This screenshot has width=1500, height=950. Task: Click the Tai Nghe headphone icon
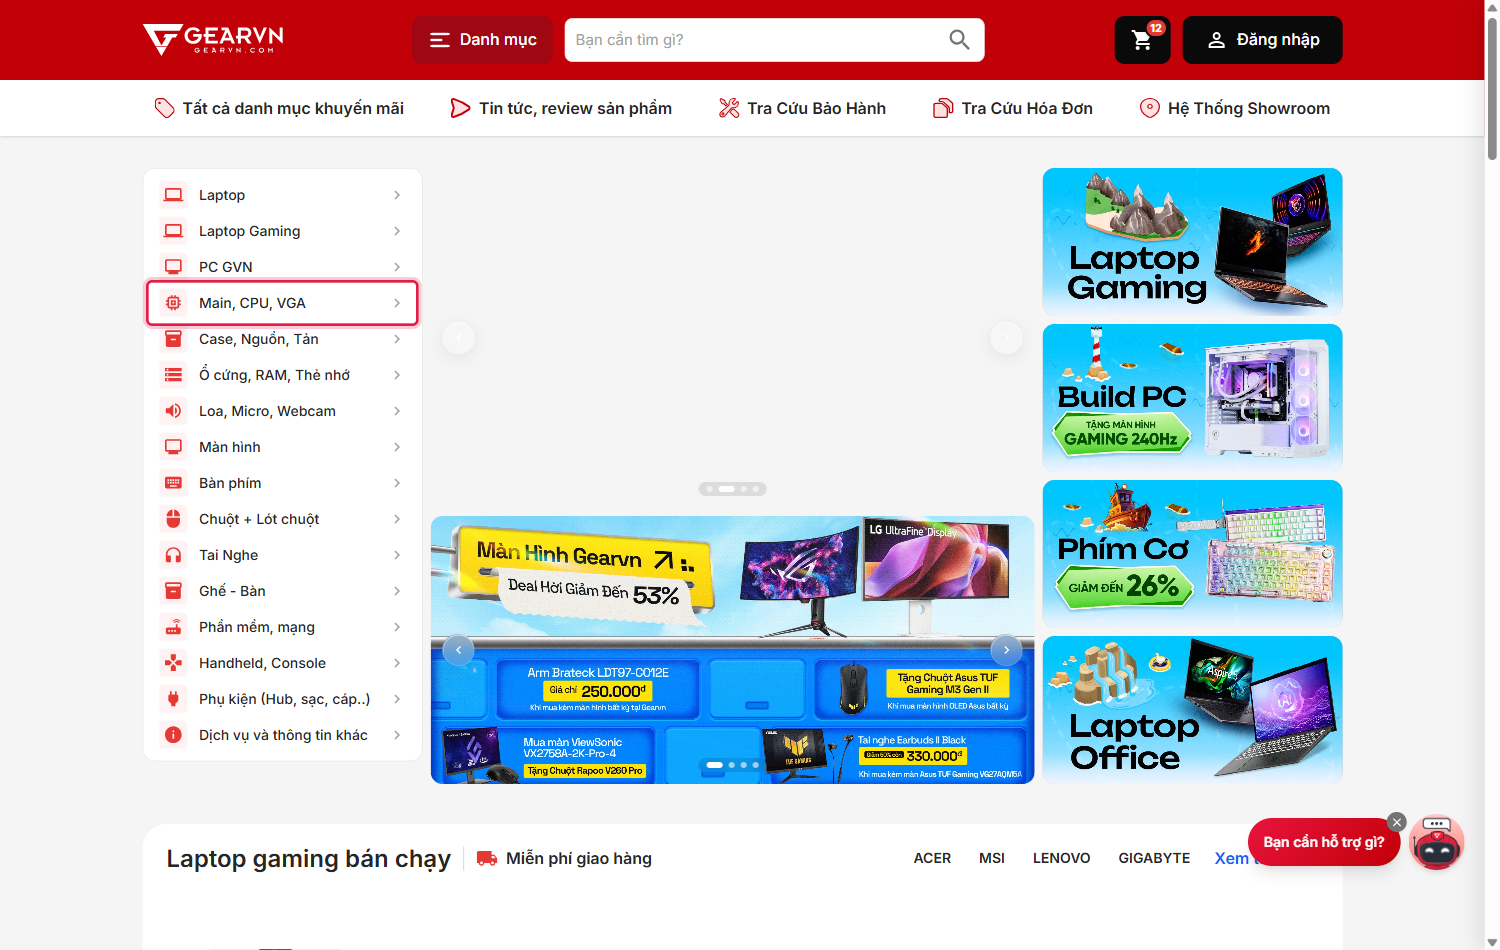pos(173,555)
